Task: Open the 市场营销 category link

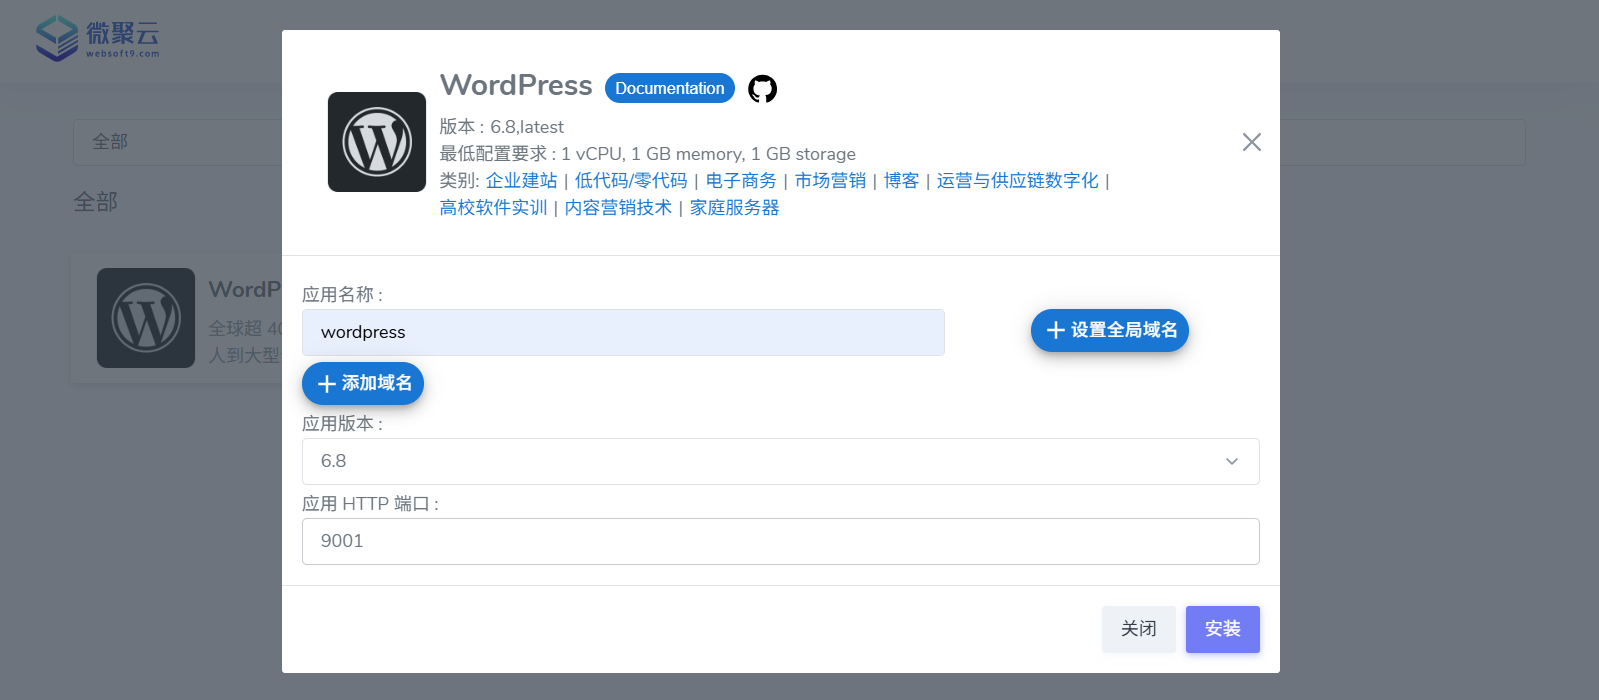Action: click(x=830, y=181)
